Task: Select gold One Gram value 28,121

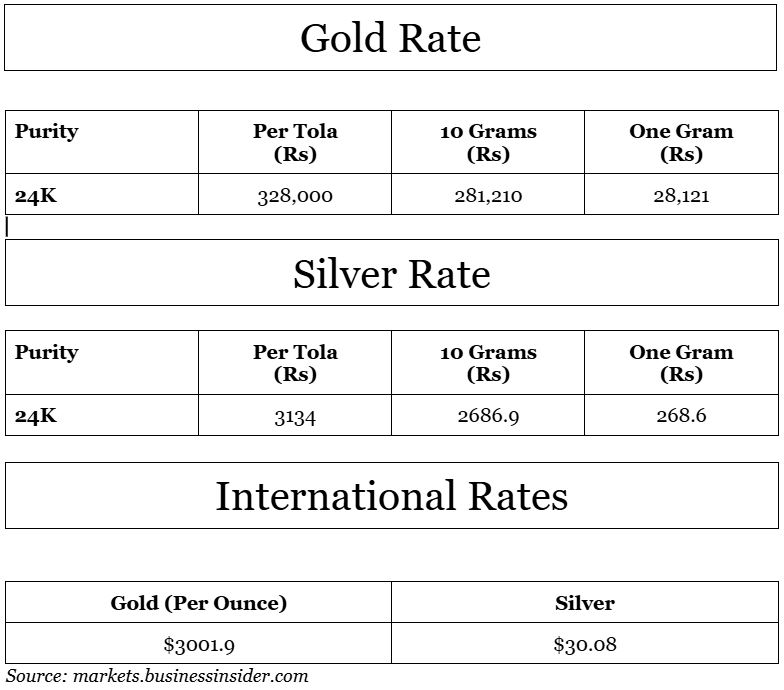Action: coord(681,196)
